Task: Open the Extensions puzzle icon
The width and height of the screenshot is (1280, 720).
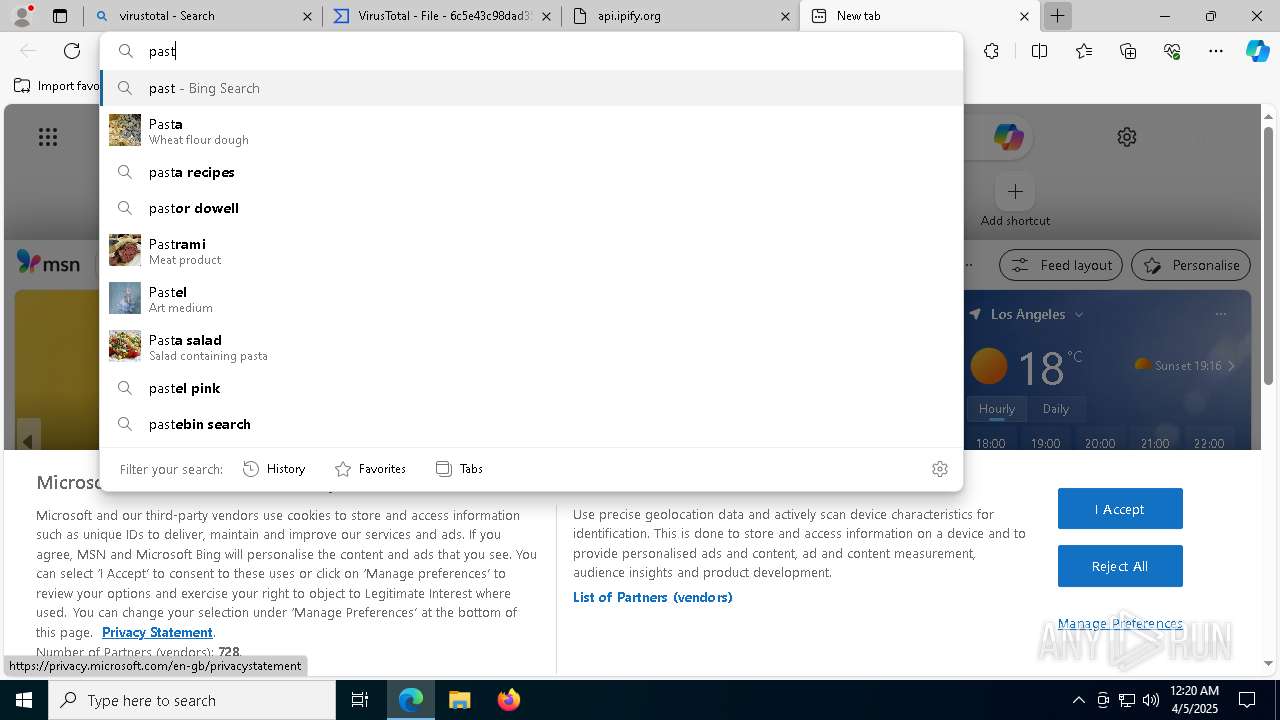Action: tap(991, 51)
